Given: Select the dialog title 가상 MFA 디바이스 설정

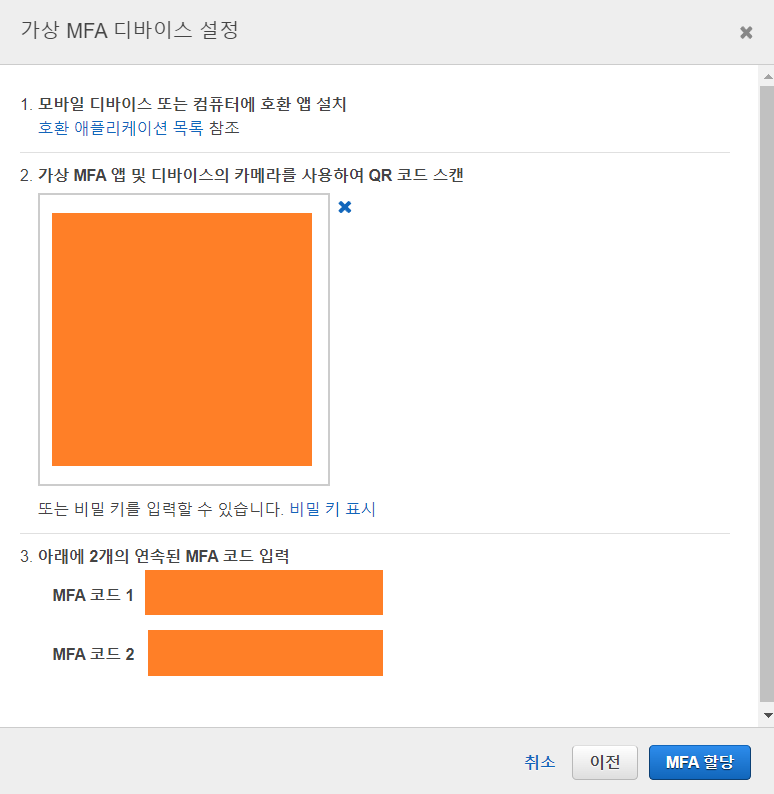Looking at the screenshot, I should [x=130, y=30].
